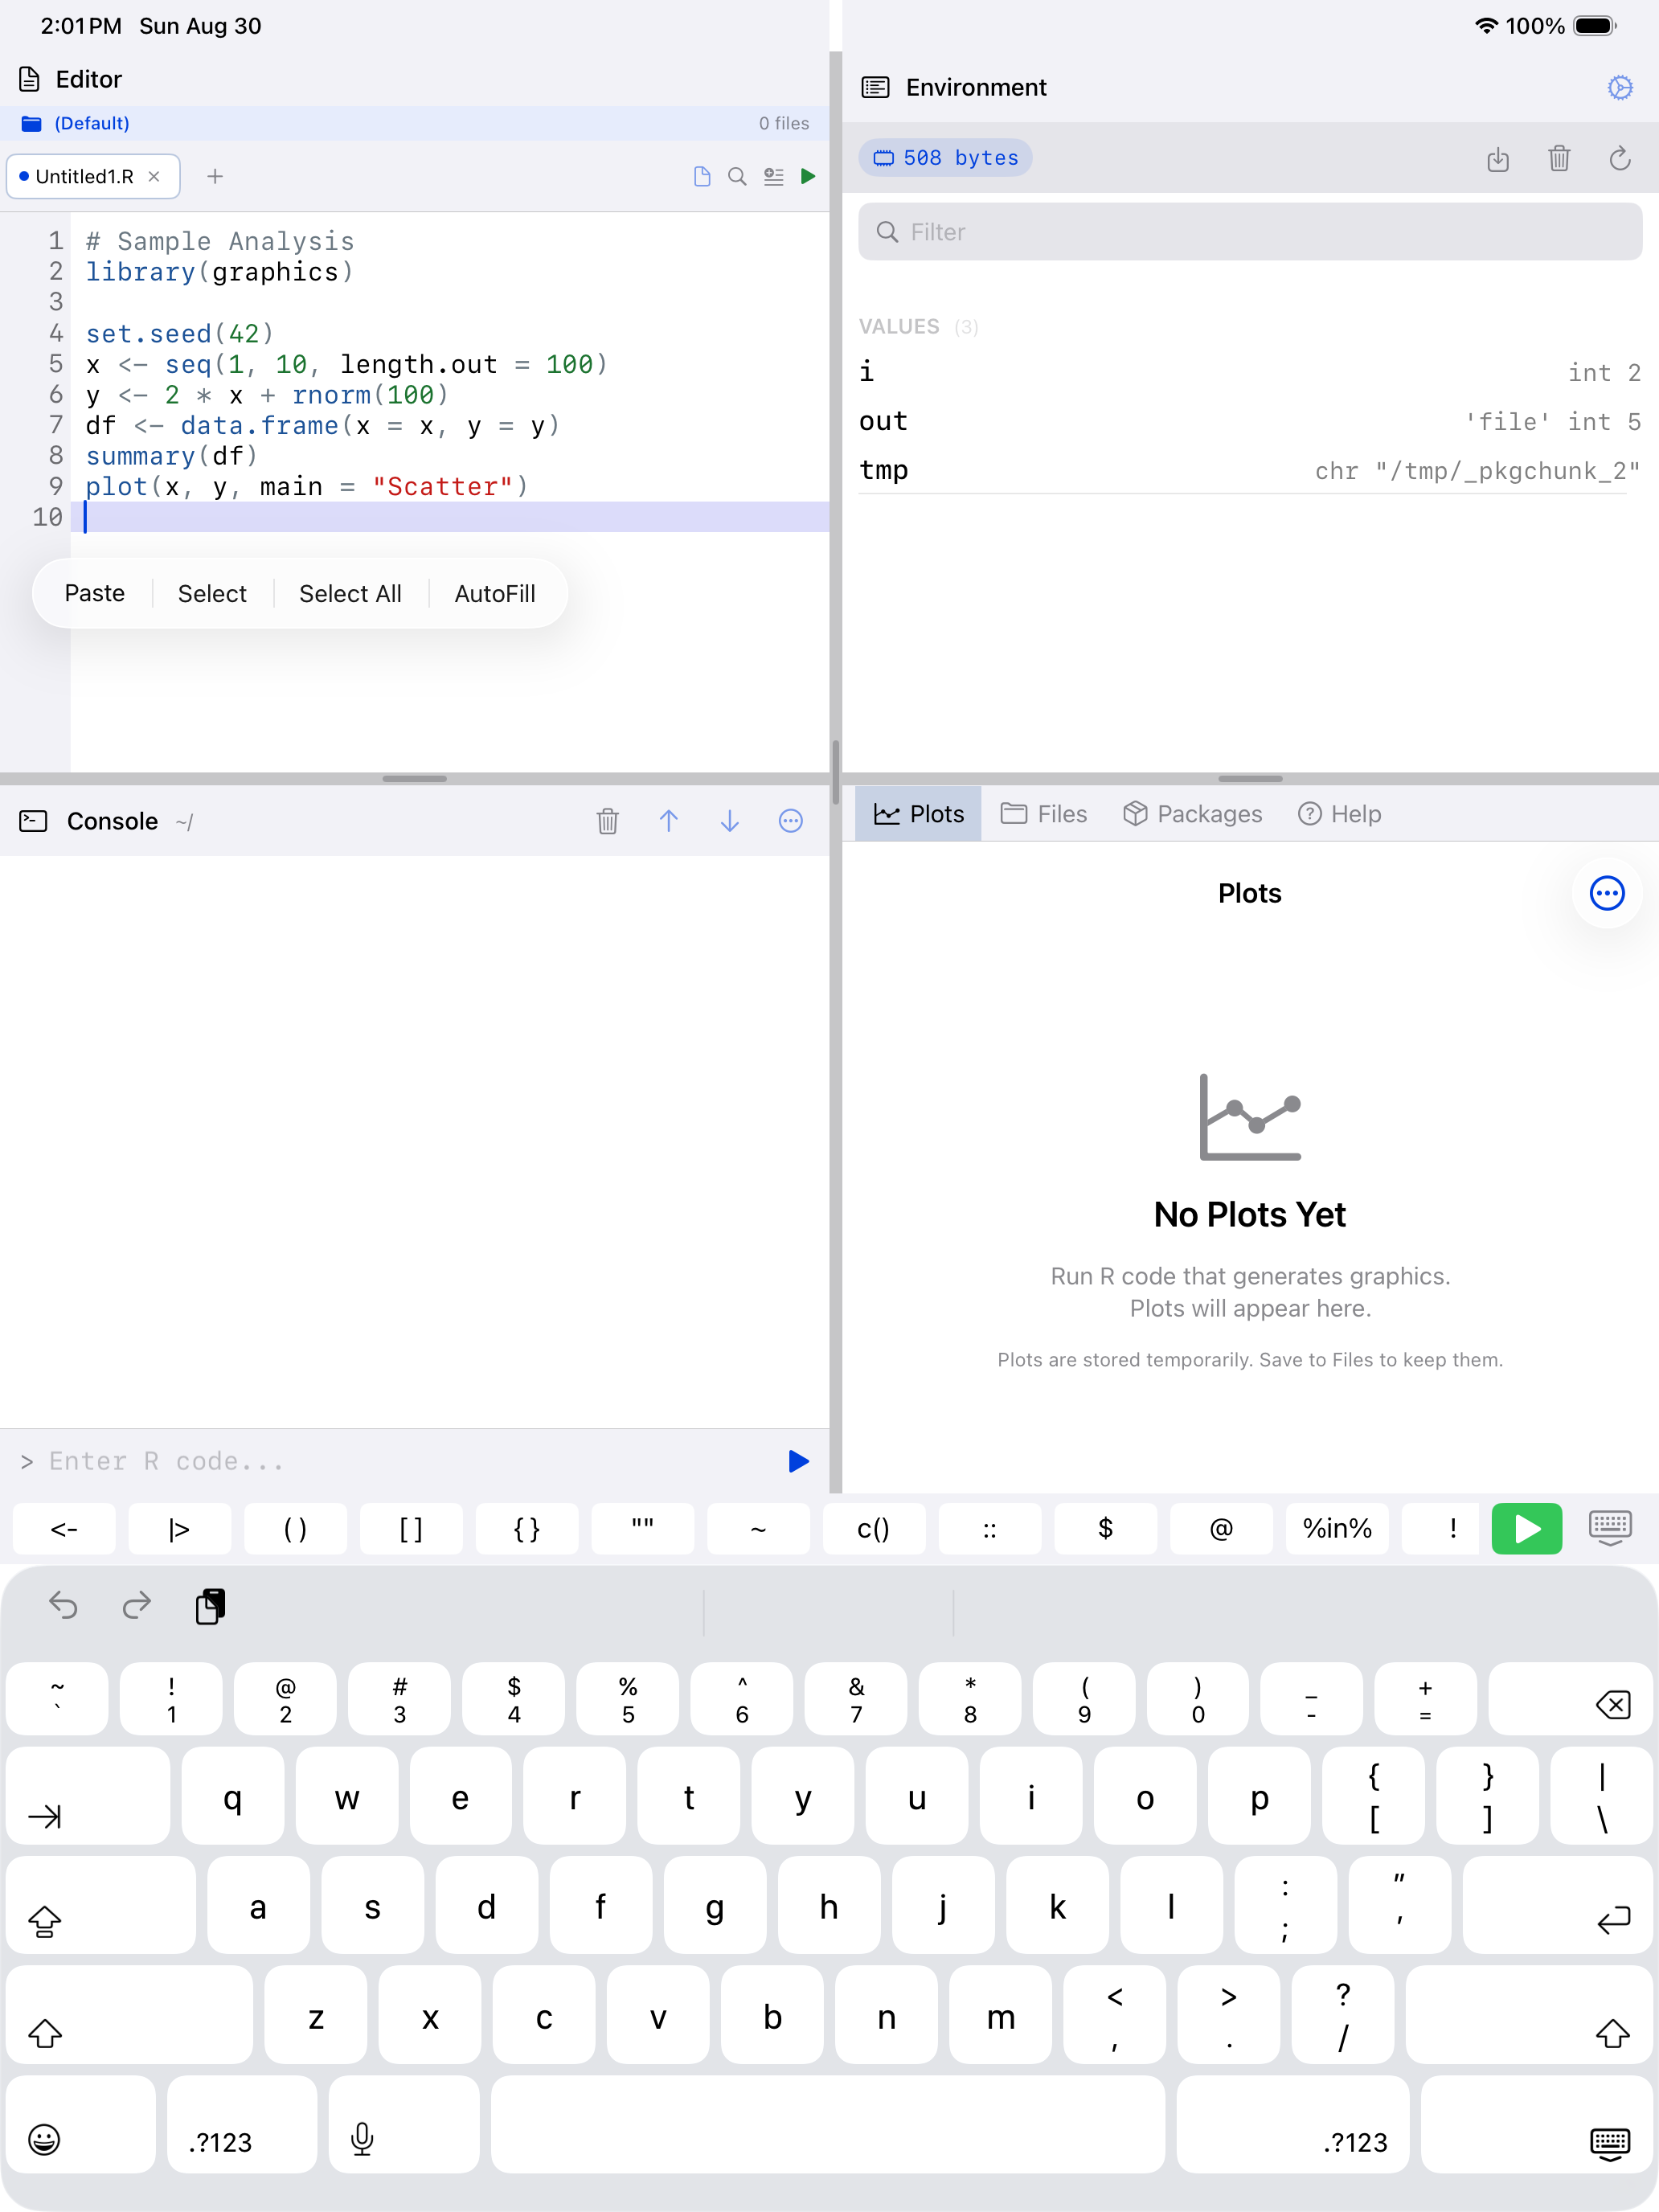Open the Plots panel ellipsis menu
The width and height of the screenshot is (1659, 2212).
point(1607,893)
